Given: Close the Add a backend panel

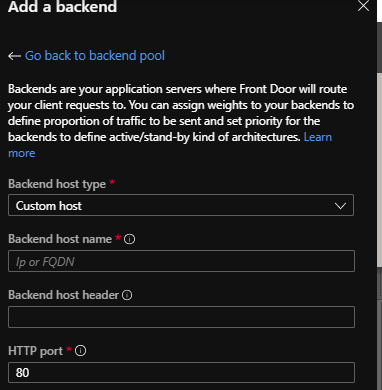Looking at the screenshot, I should [363, 6].
